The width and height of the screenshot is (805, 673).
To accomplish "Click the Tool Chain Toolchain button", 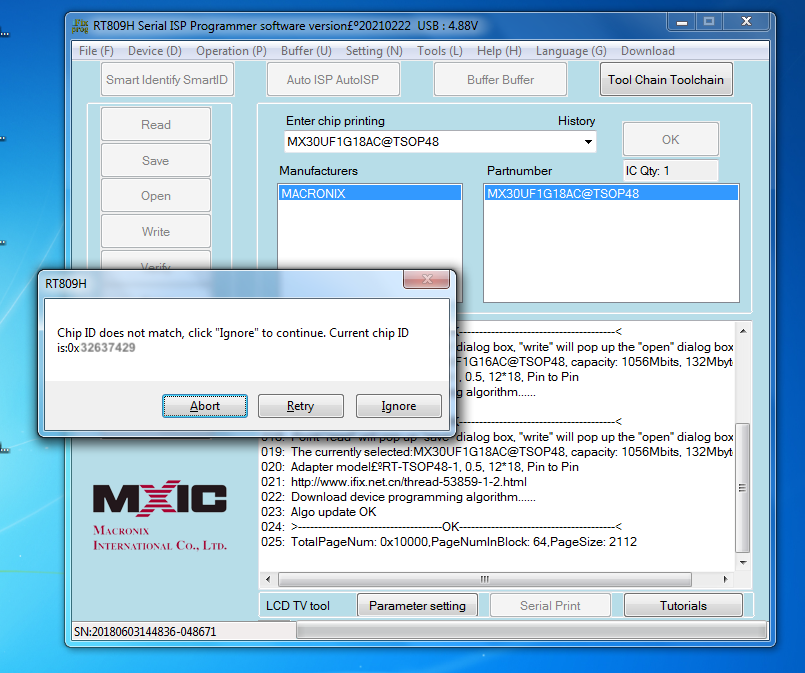I will (x=665, y=80).
